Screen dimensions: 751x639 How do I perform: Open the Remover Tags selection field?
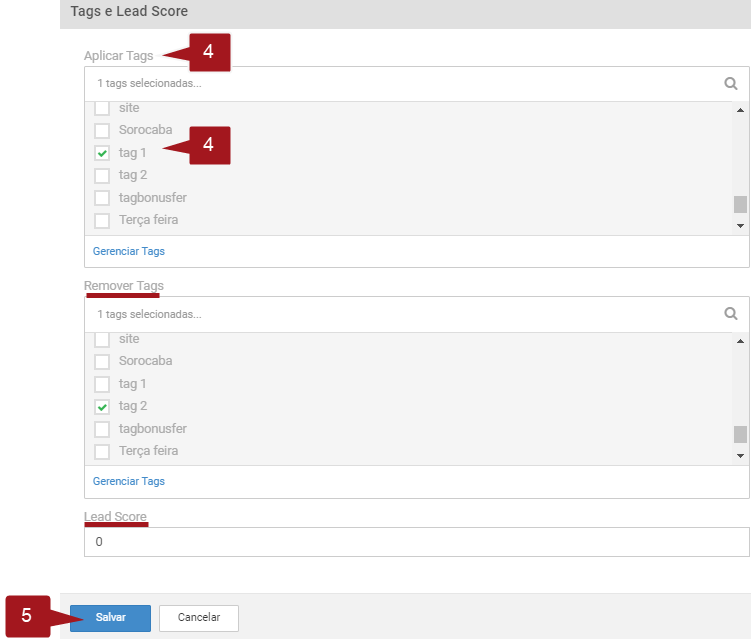(400, 314)
